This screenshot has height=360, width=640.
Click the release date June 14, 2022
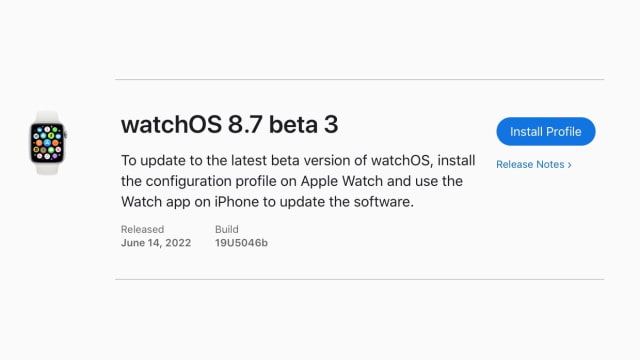tap(156, 243)
